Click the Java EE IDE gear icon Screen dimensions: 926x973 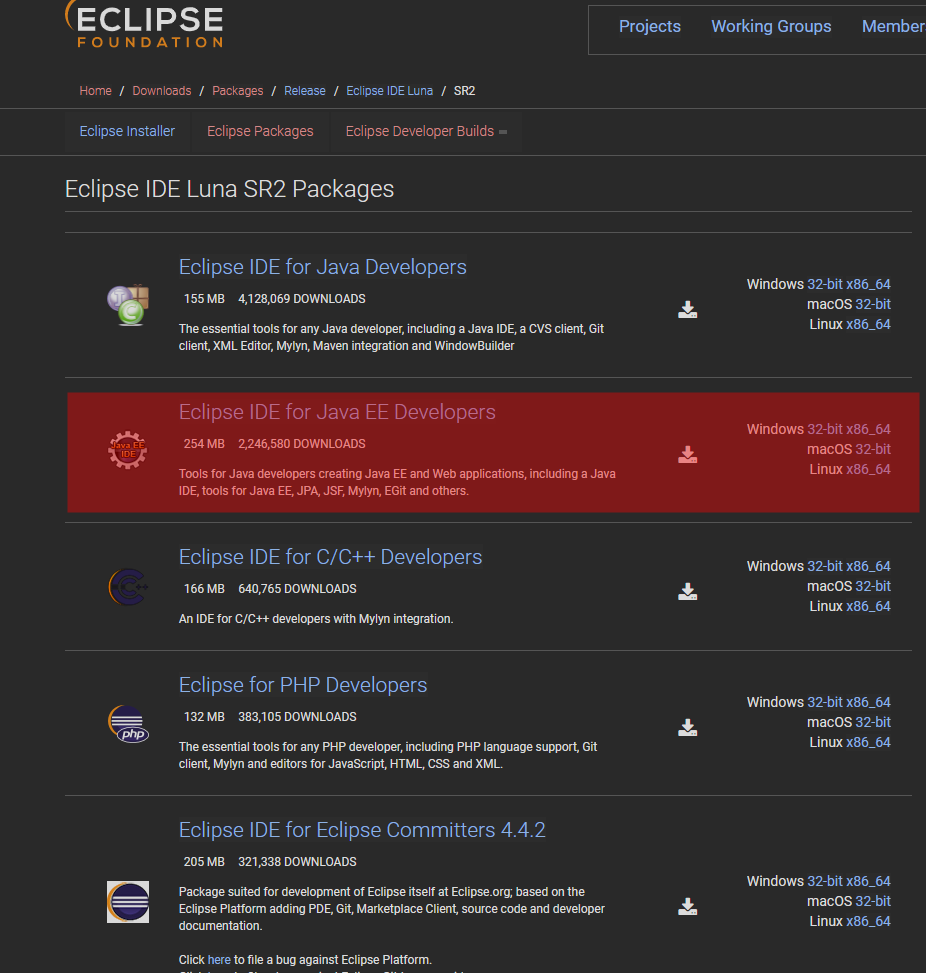coord(127,451)
